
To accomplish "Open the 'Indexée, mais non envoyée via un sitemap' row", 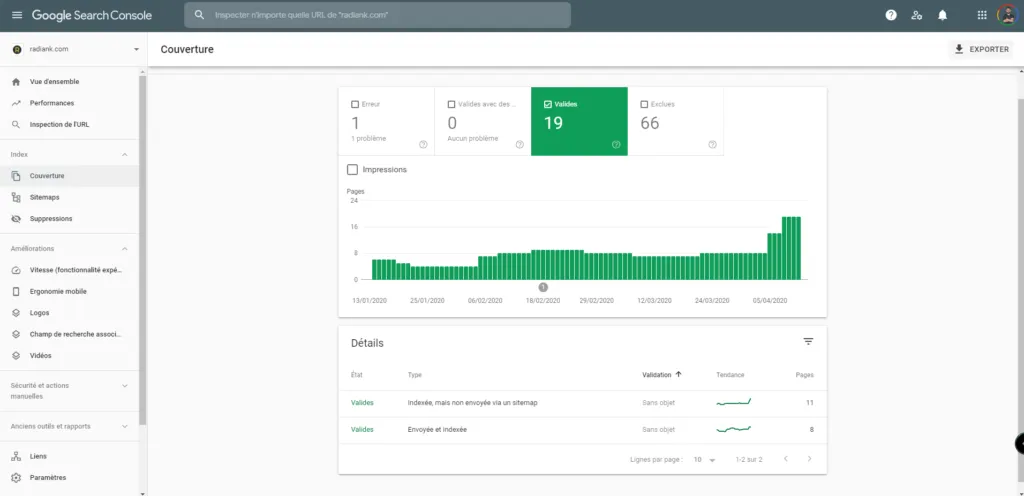I will tap(583, 403).
